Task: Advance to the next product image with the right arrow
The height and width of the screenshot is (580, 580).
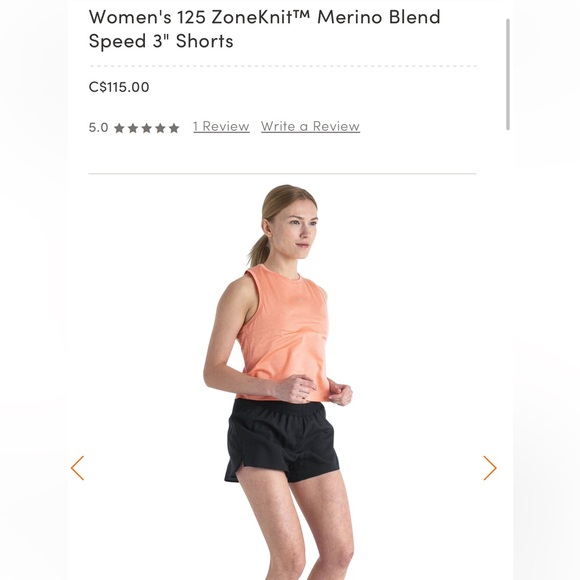Action: pyautogui.click(x=490, y=468)
